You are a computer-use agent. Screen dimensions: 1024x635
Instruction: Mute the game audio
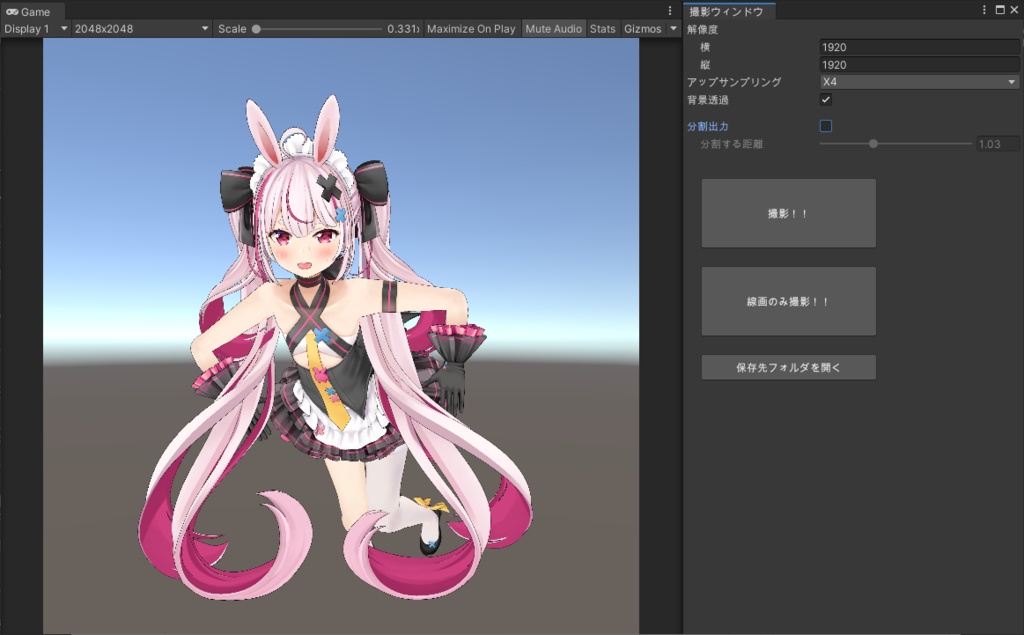(553, 28)
